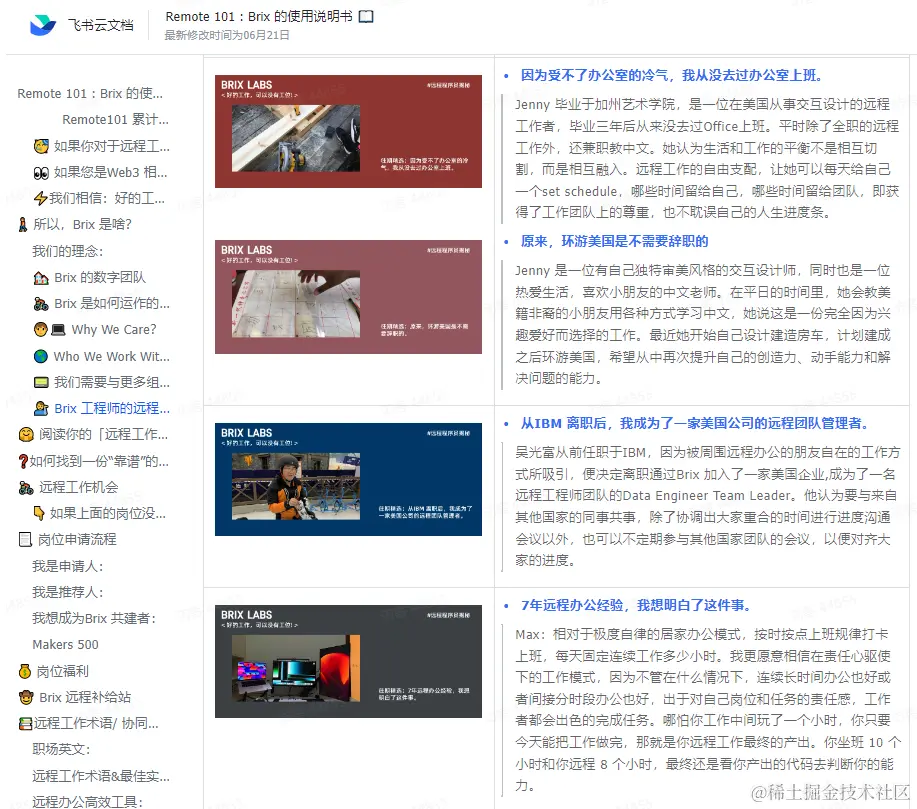Viewport: 917px width, 809px height.
Task: Click the emoji icon before "如果你对于远程工..."
Action: [x=41, y=146]
